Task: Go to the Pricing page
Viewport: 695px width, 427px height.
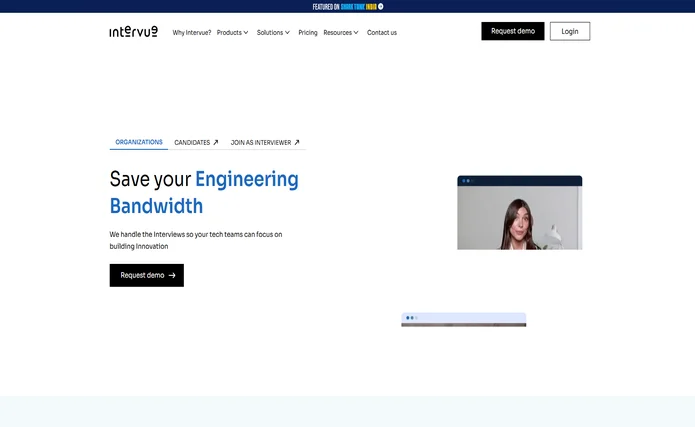Action: pyautogui.click(x=308, y=32)
